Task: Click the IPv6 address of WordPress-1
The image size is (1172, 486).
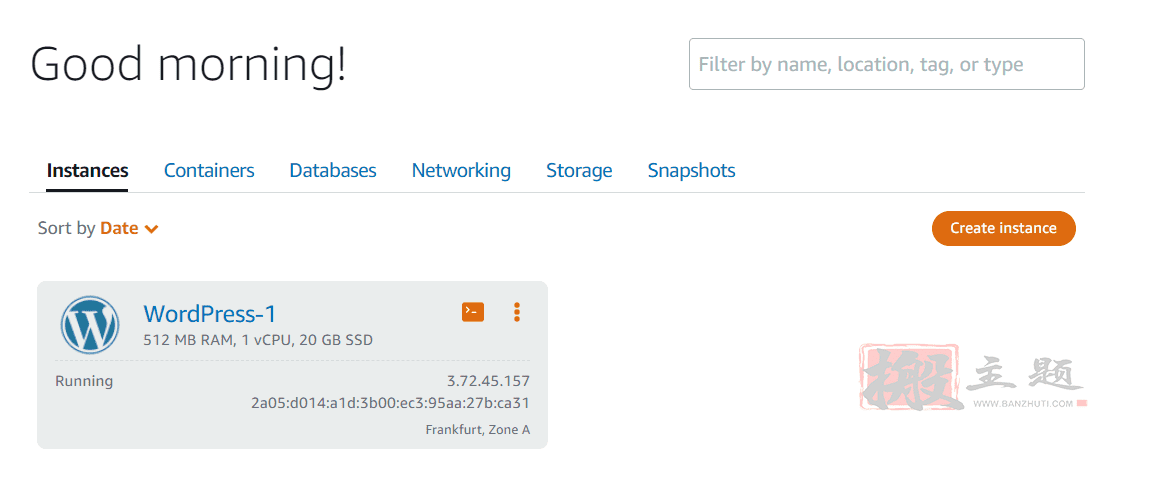Action: tap(390, 403)
